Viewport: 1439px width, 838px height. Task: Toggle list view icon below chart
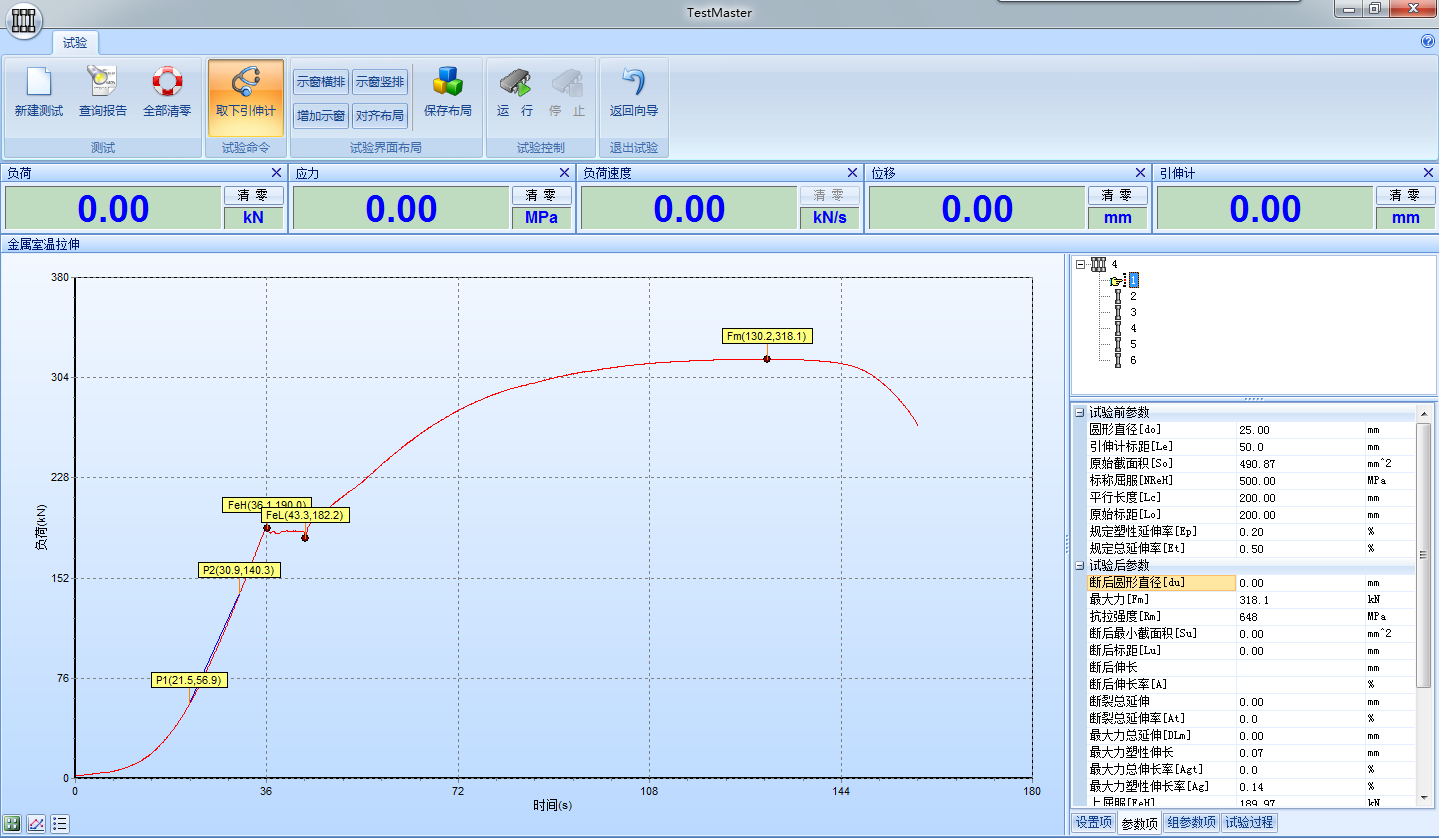[59, 824]
